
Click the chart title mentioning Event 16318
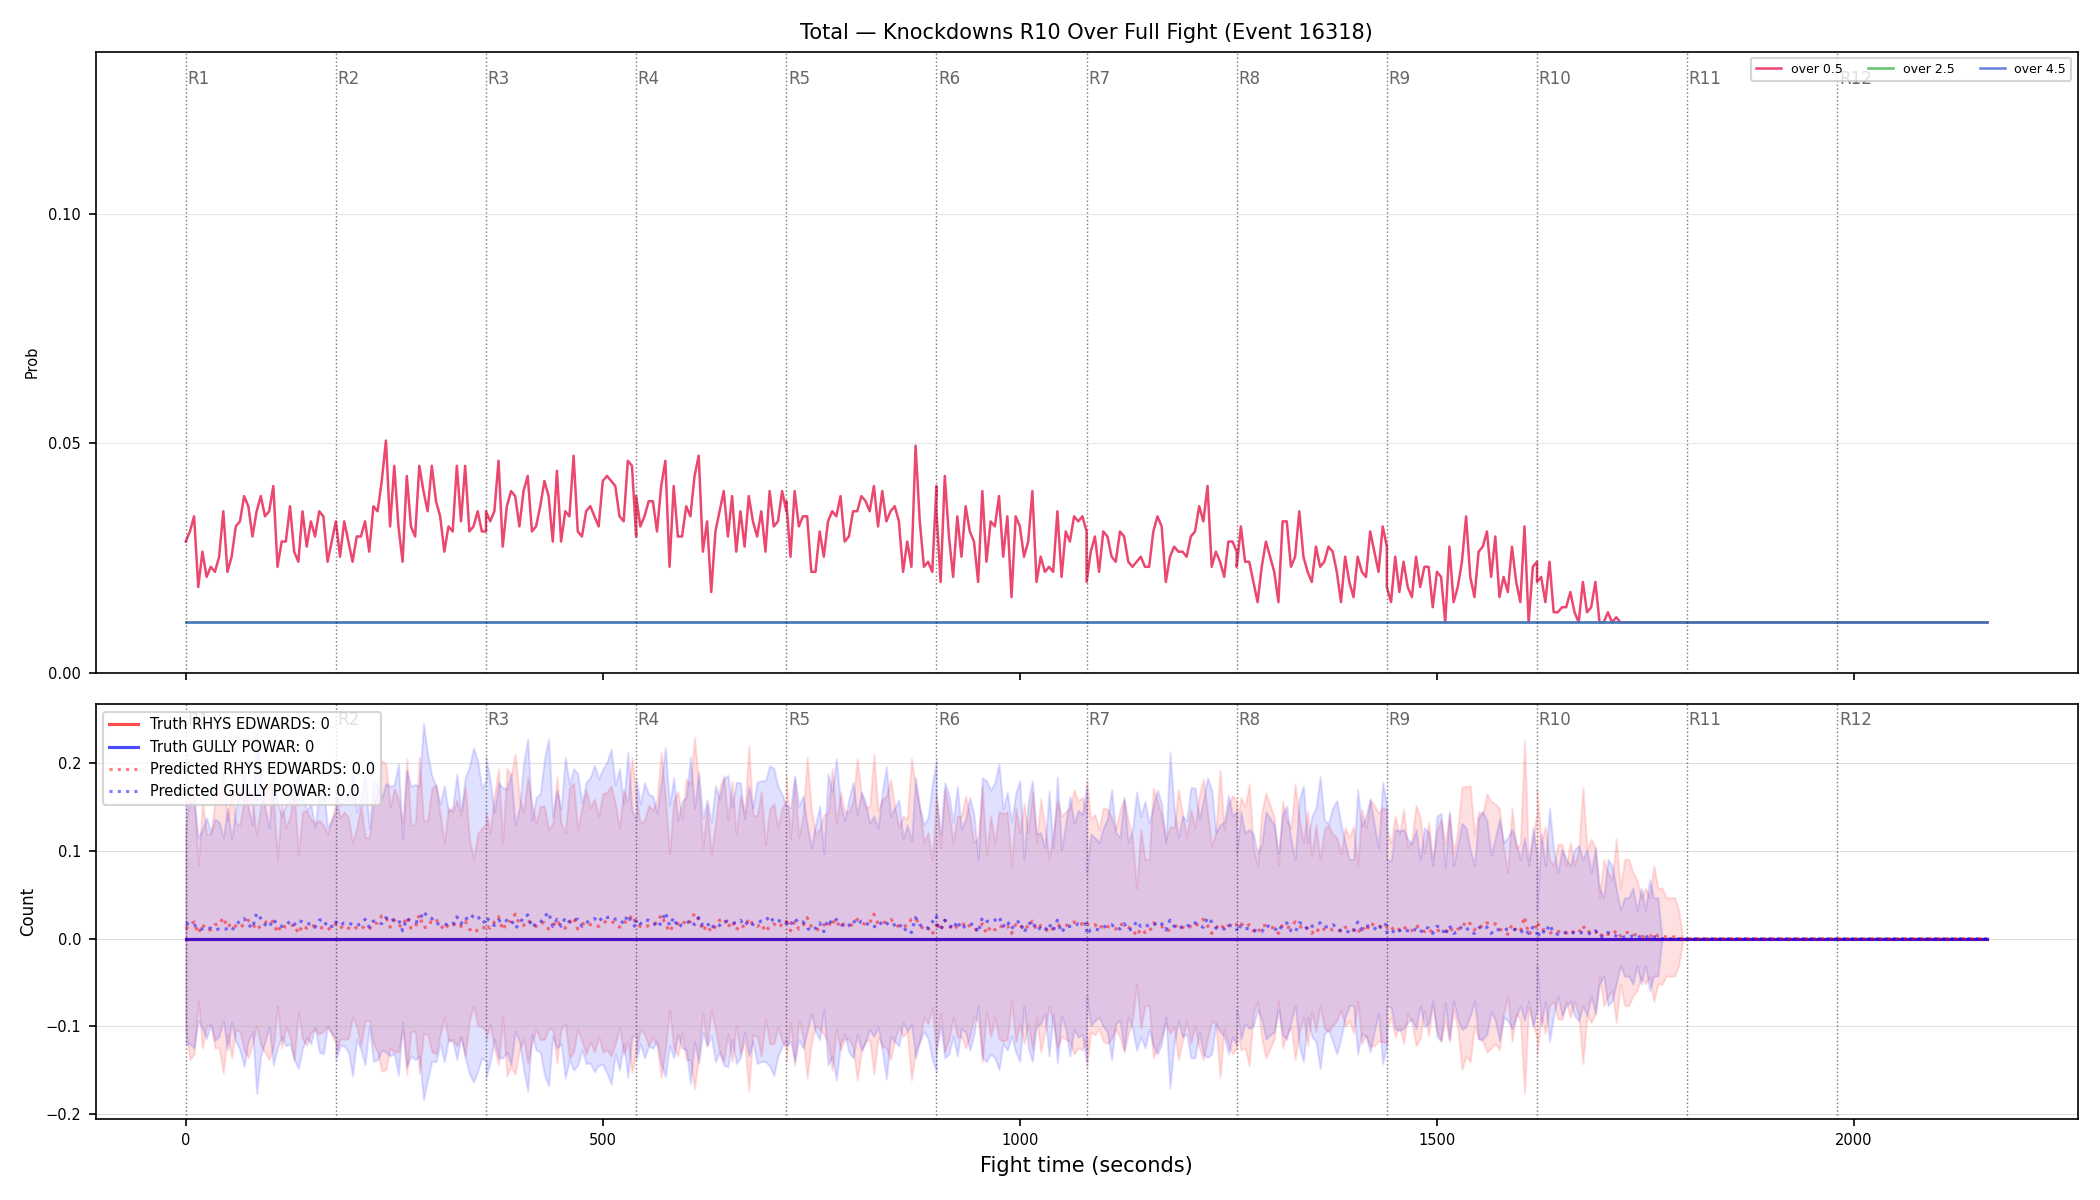pos(1086,32)
